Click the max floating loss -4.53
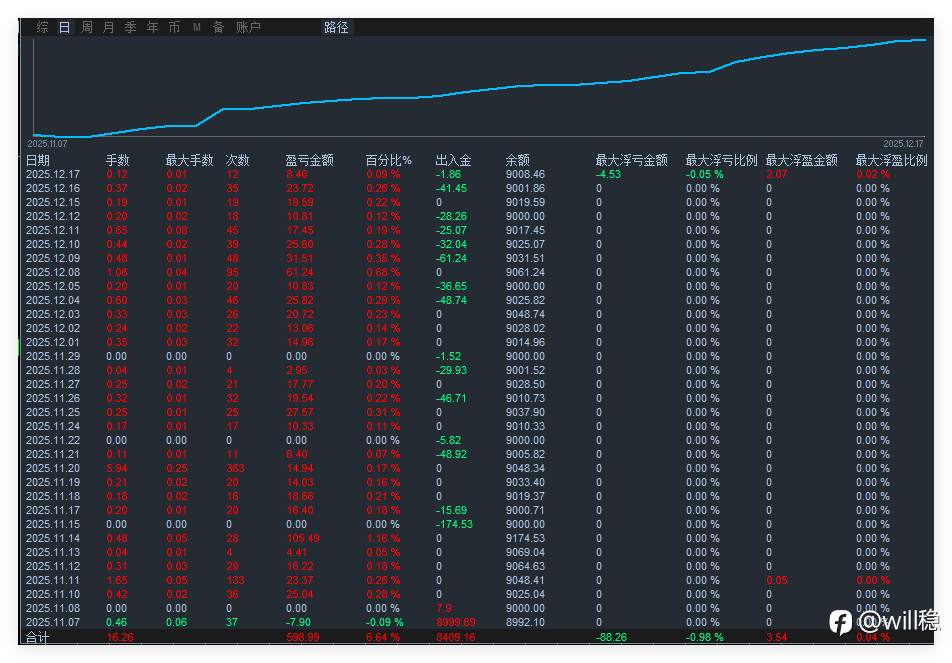 coord(608,174)
